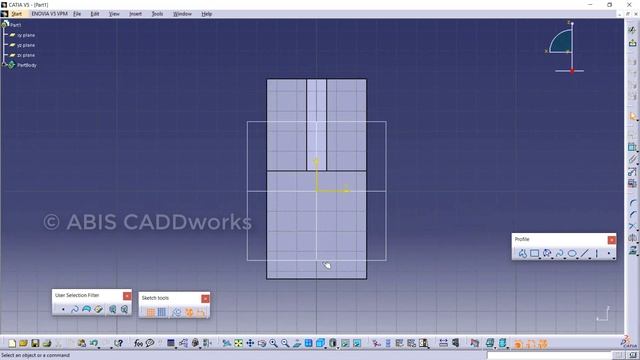Click the Undo icon

(93, 343)
